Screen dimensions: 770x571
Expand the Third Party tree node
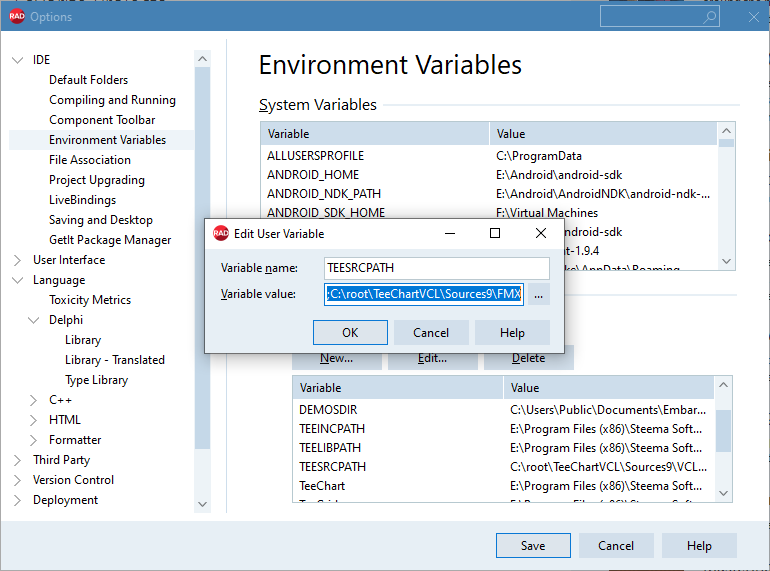[x=18, y=460]
